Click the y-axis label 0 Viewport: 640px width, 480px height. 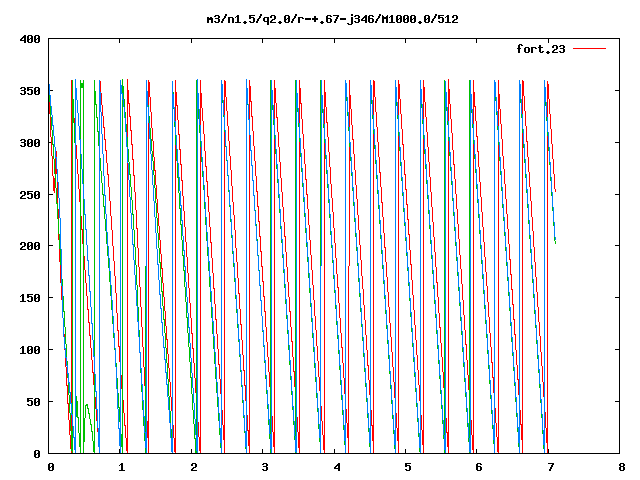point(37,454)
